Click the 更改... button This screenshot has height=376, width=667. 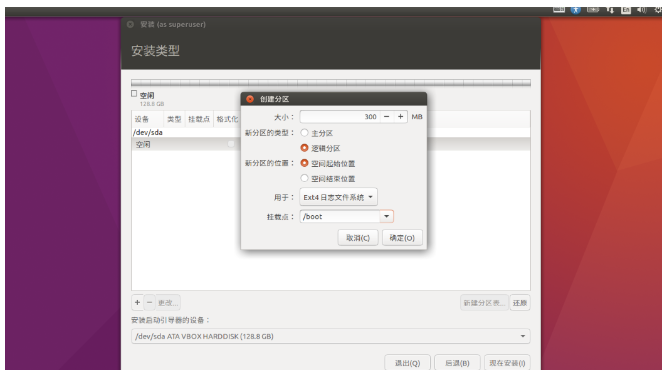click(x=168, y=302)
